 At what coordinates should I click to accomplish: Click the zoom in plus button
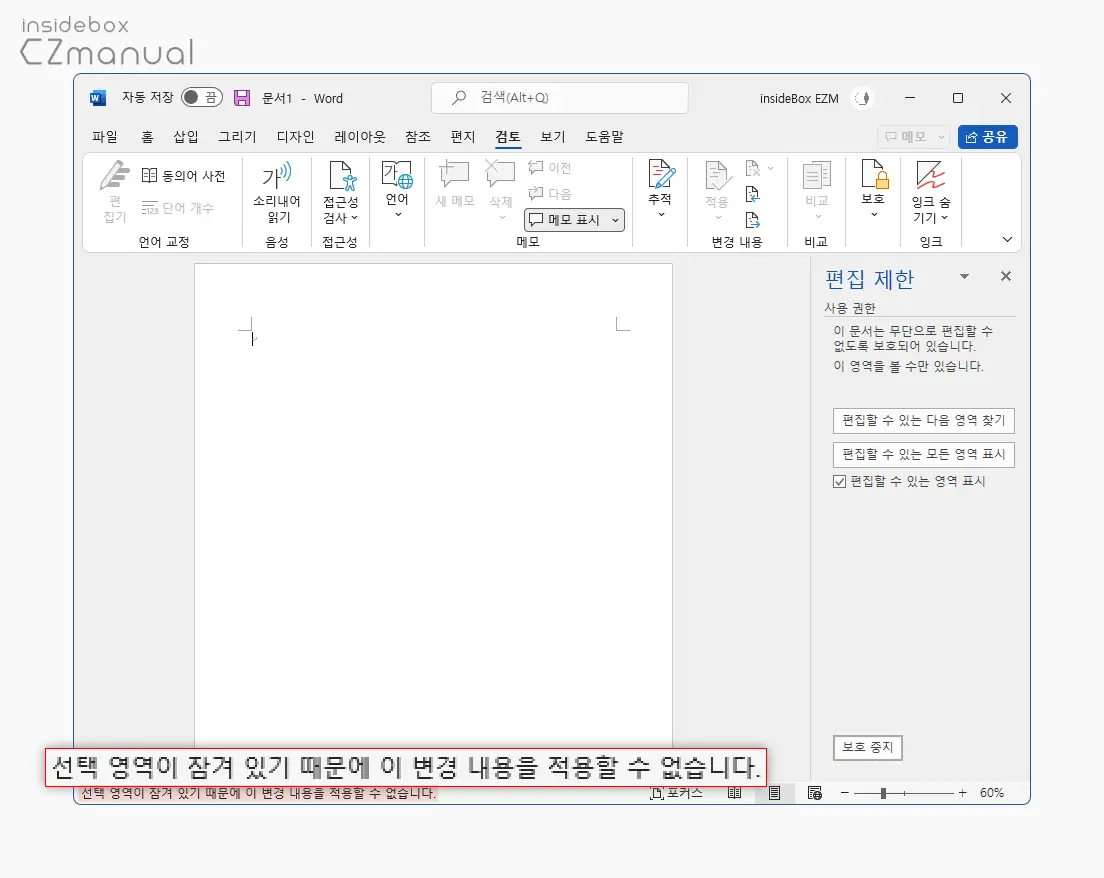(x=962, y=793)
